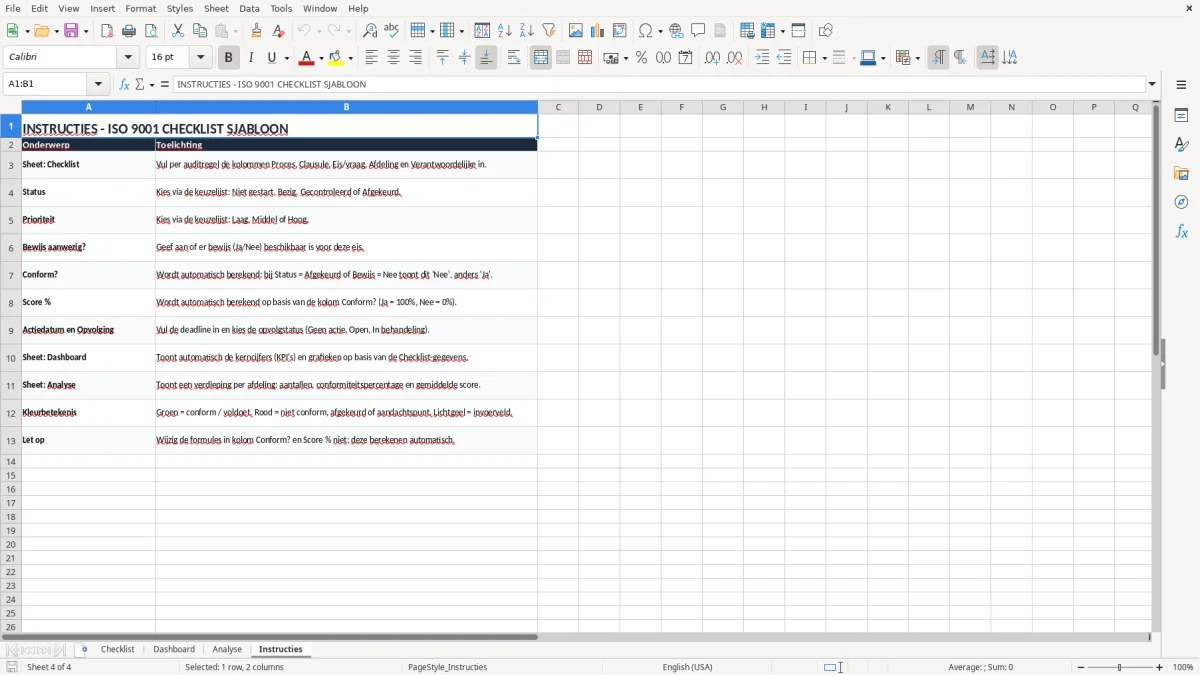The image size is (1200, 675).
Task: Enable AutoFilter
Action: (x=548, y=31)
